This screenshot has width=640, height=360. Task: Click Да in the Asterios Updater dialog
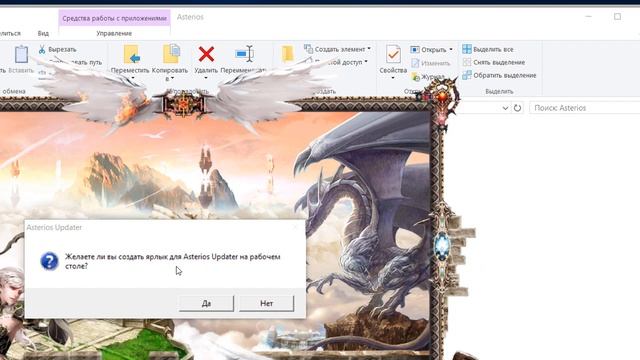[x=206, y=303]
